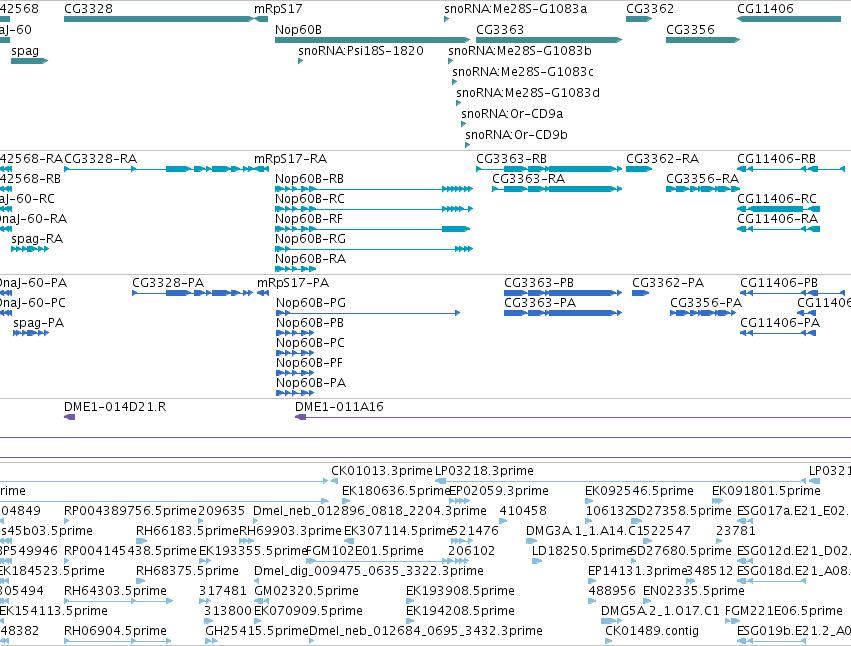Select the snoRNA:Or-CD9b feature

point(468,144)
